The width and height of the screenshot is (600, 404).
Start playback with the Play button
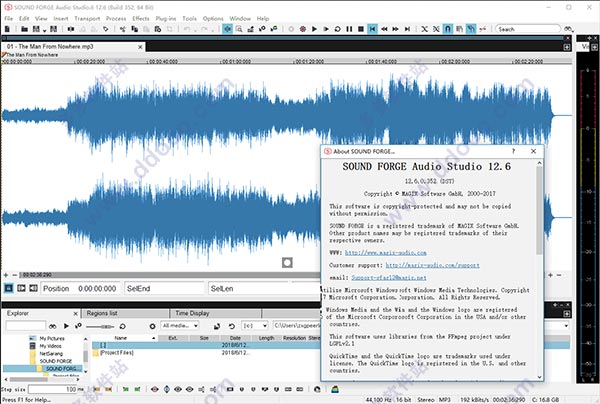coord(314,29)
